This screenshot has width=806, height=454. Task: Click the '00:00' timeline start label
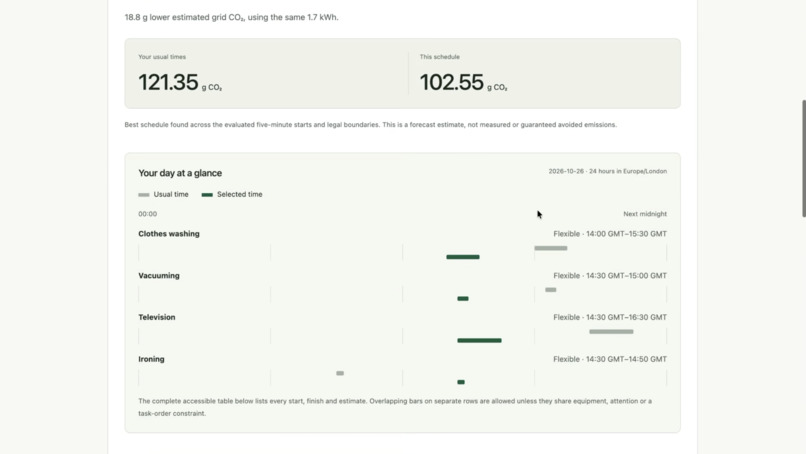[x=148, y=214]
